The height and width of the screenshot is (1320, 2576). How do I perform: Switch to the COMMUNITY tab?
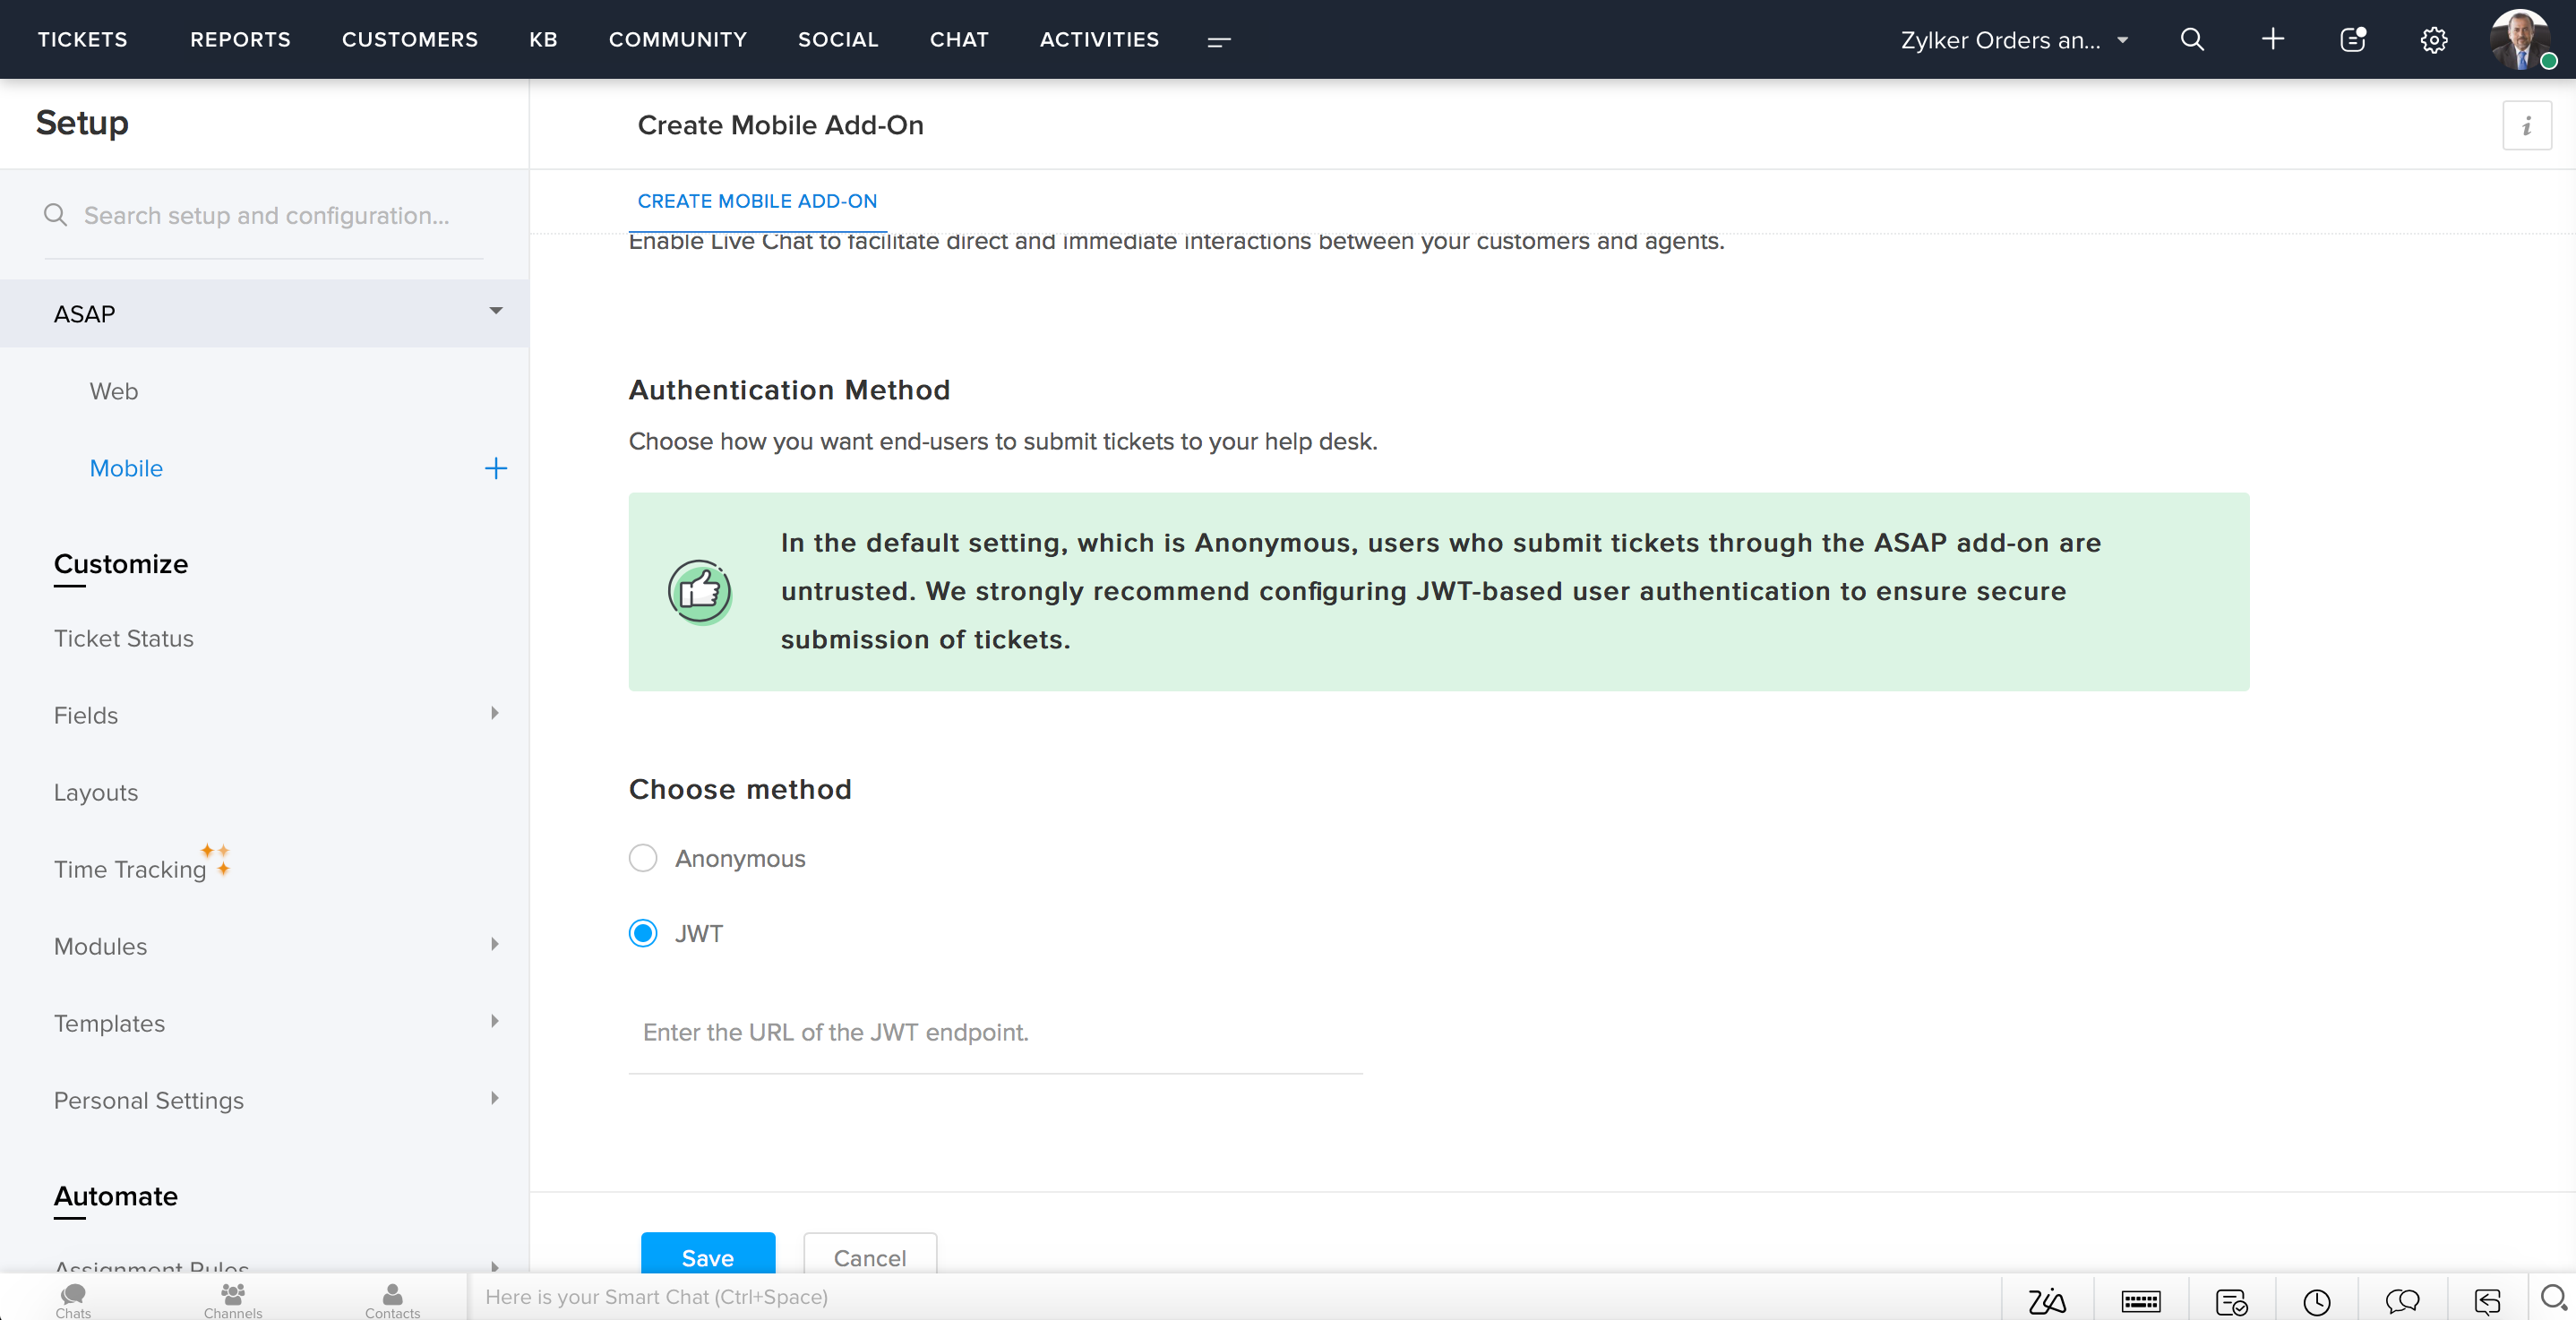point(677,39)
